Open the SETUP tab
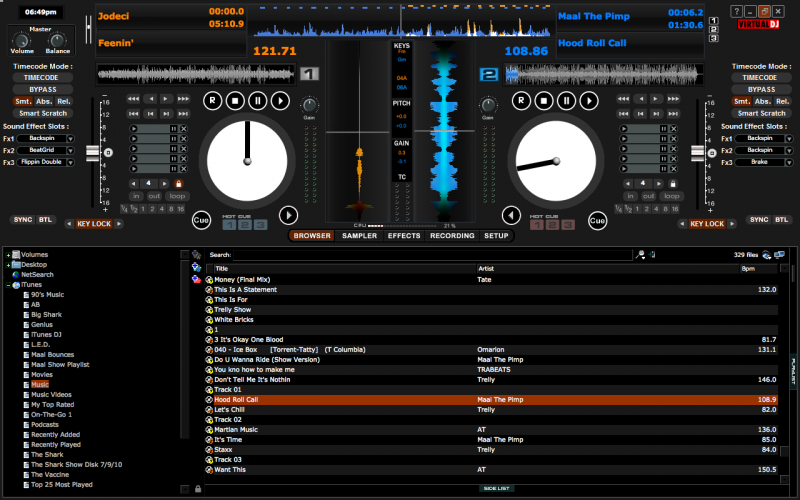Viewport: 800px width, 500px height. tap(496, 236)
